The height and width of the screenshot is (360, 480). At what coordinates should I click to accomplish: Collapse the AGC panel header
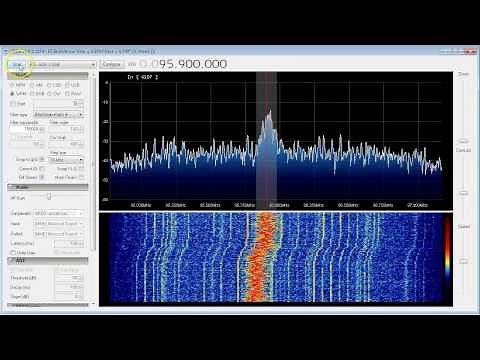(x=48, y=260)
